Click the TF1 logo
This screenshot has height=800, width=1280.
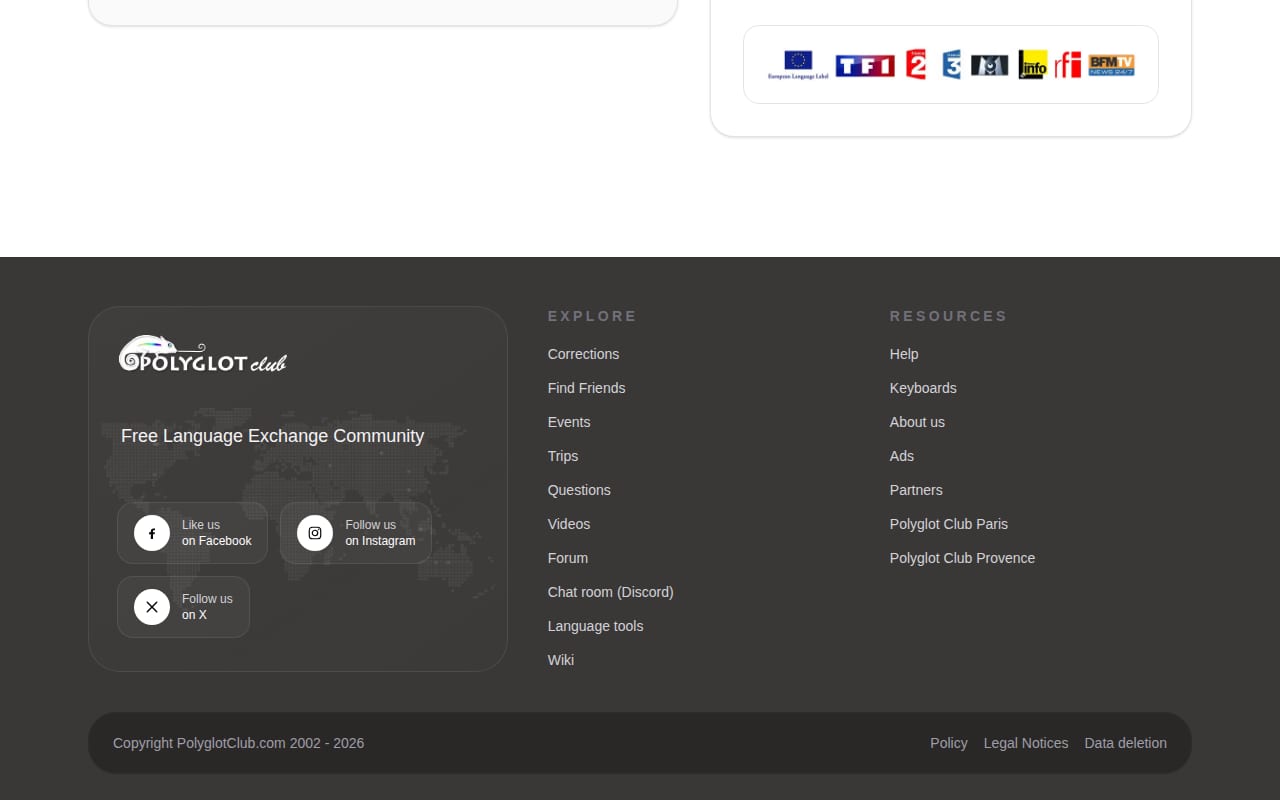[865, 66]
